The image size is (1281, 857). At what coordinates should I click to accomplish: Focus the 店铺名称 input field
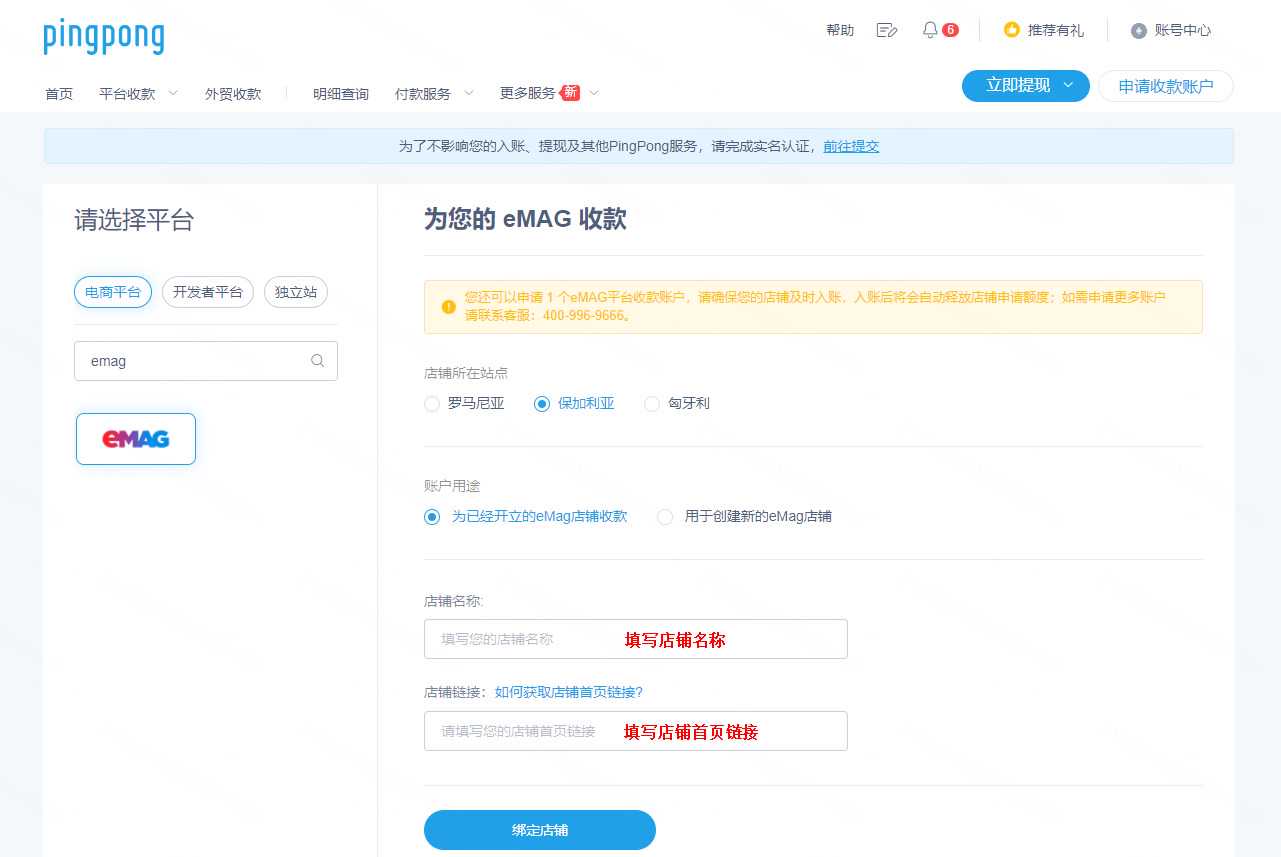(x=636, y=639)
